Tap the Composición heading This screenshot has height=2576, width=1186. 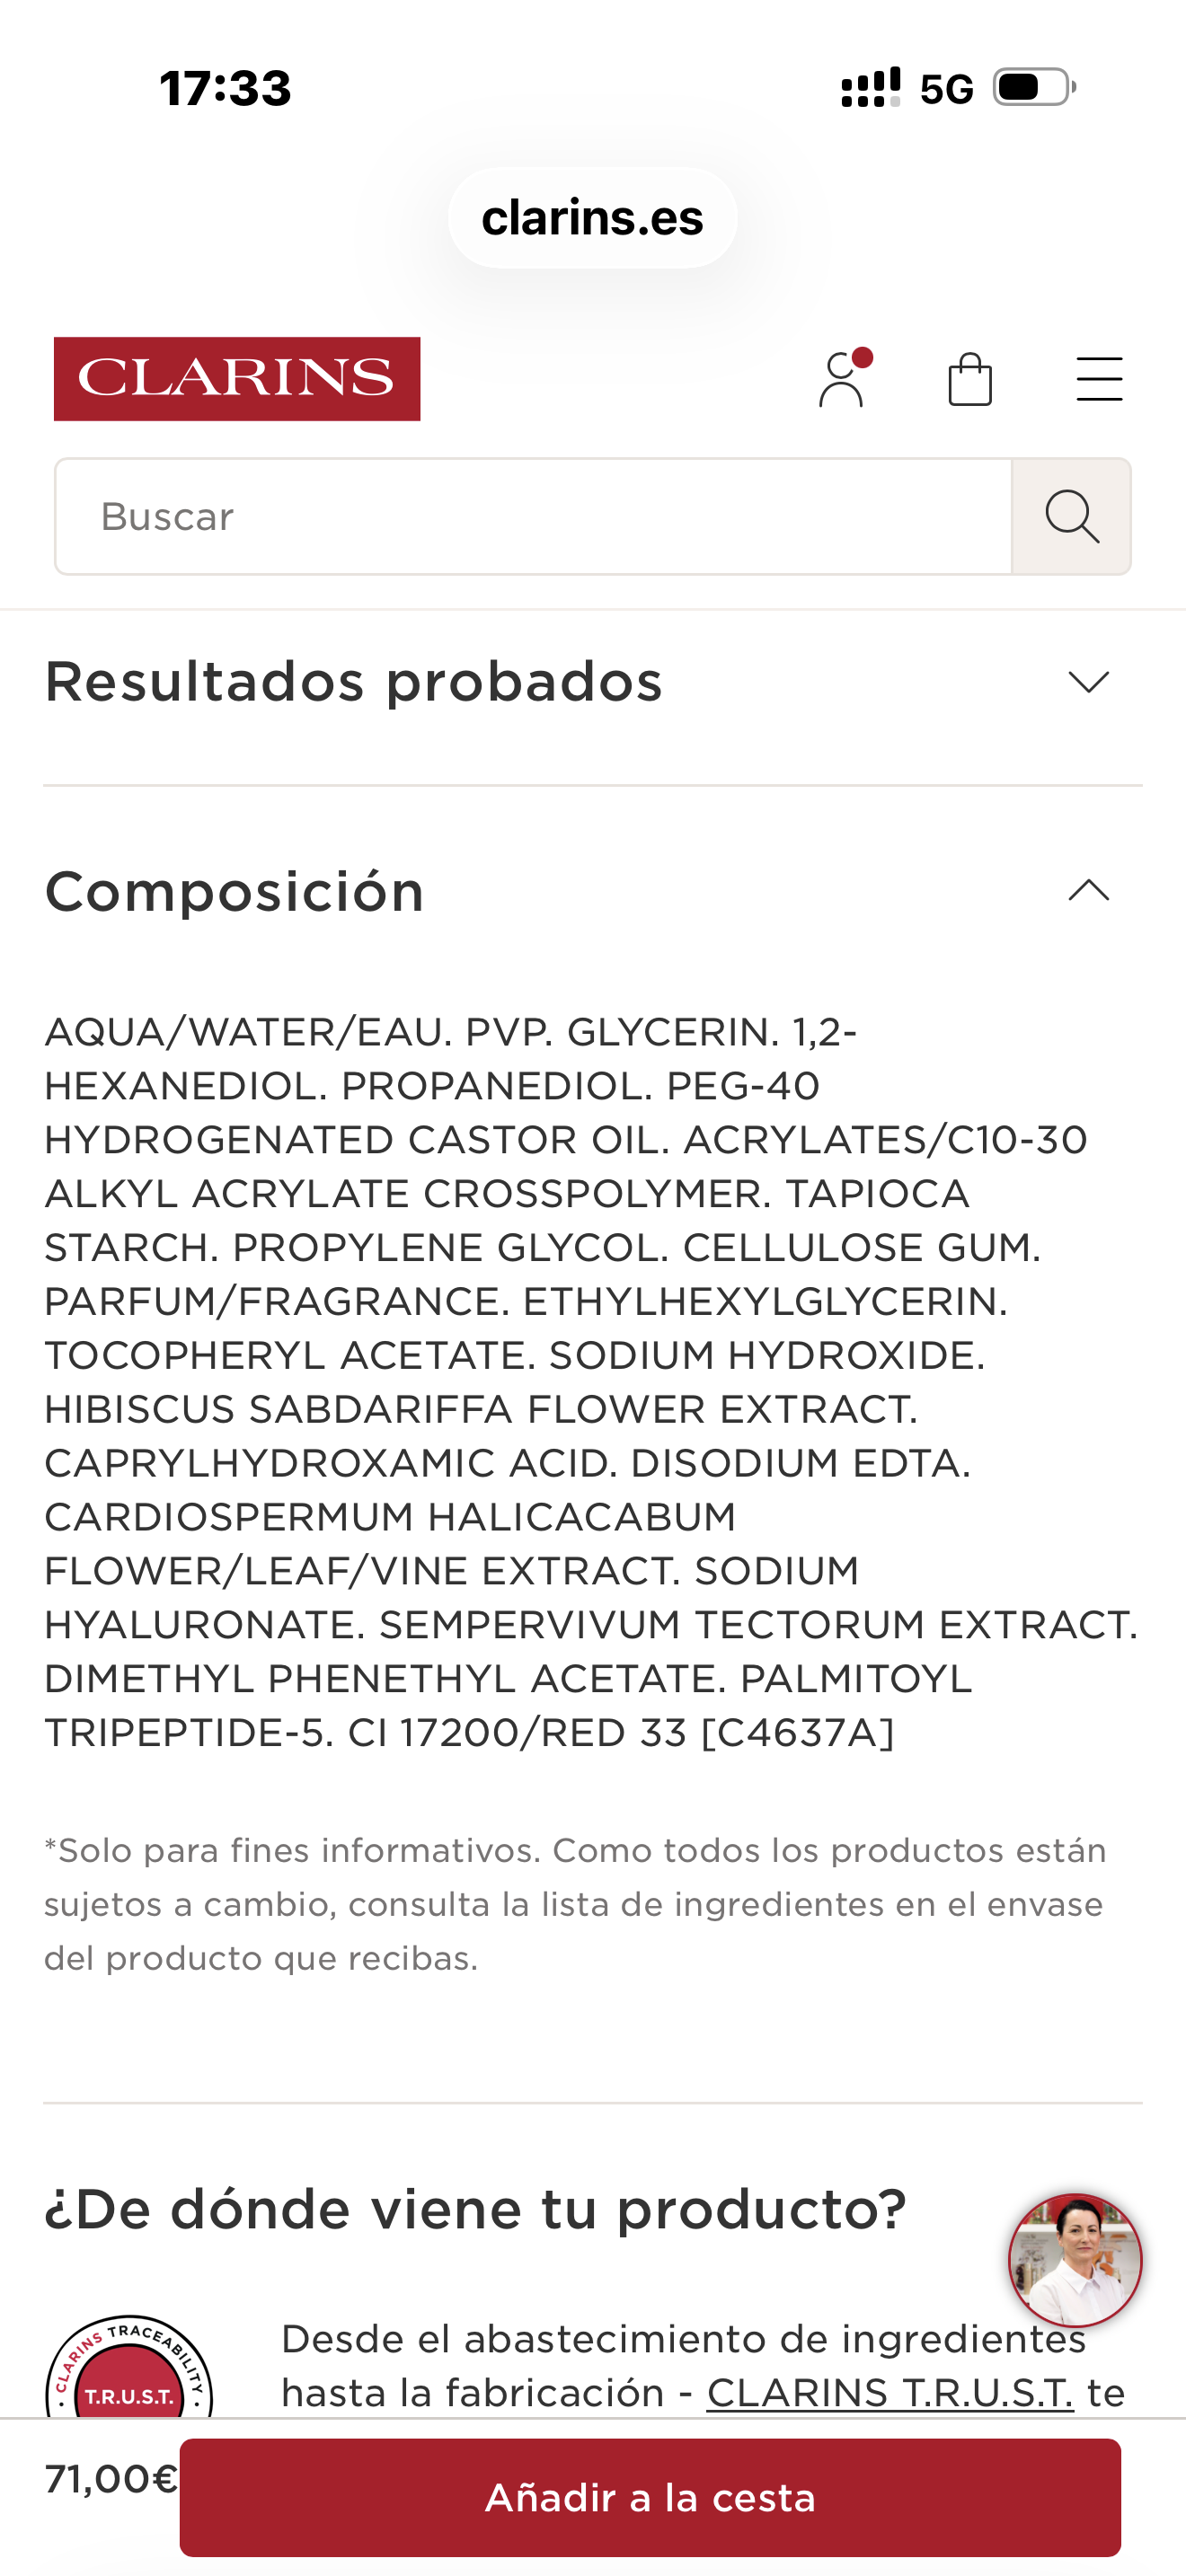coord(235,891)
